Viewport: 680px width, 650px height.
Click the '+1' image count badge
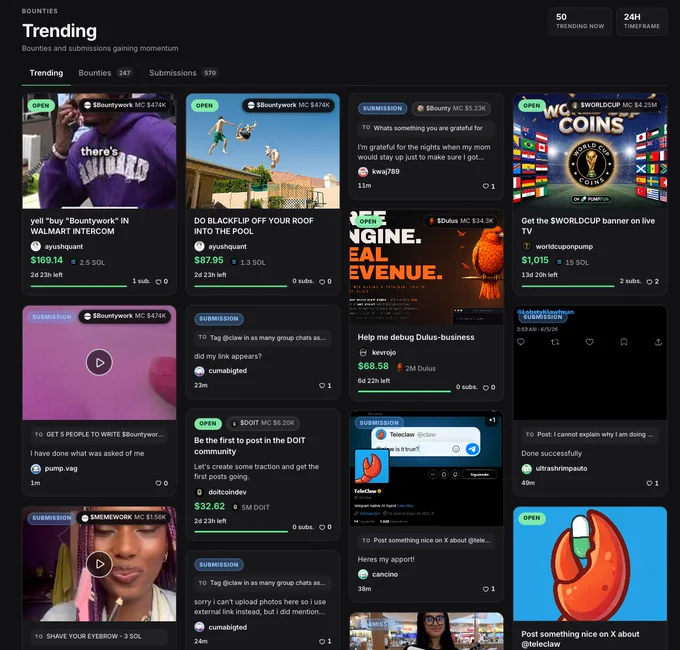coord(492,420)
